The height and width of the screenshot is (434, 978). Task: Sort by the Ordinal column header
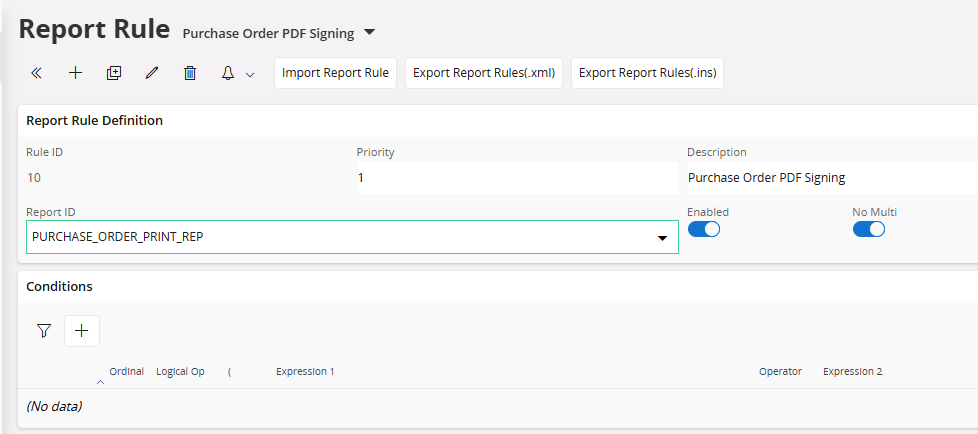coord(126,371)
